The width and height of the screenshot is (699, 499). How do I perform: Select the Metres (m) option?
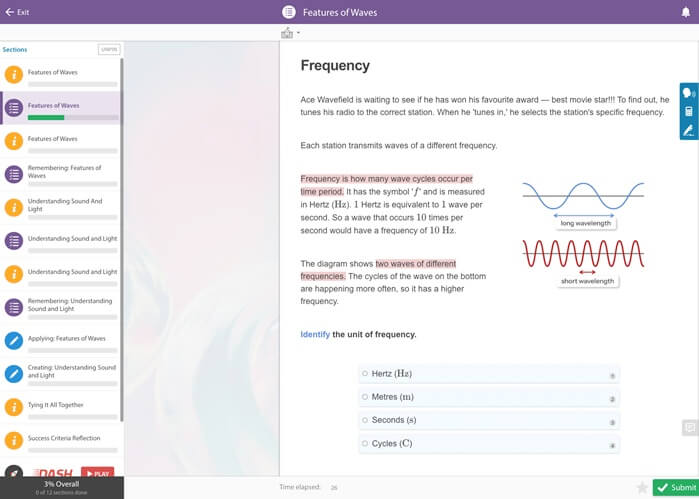point(489,397)
